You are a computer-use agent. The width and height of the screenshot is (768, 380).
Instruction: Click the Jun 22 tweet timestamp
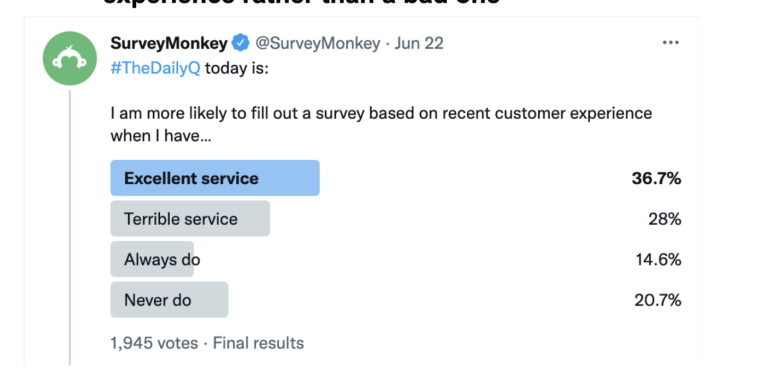(x=419, y=43)
